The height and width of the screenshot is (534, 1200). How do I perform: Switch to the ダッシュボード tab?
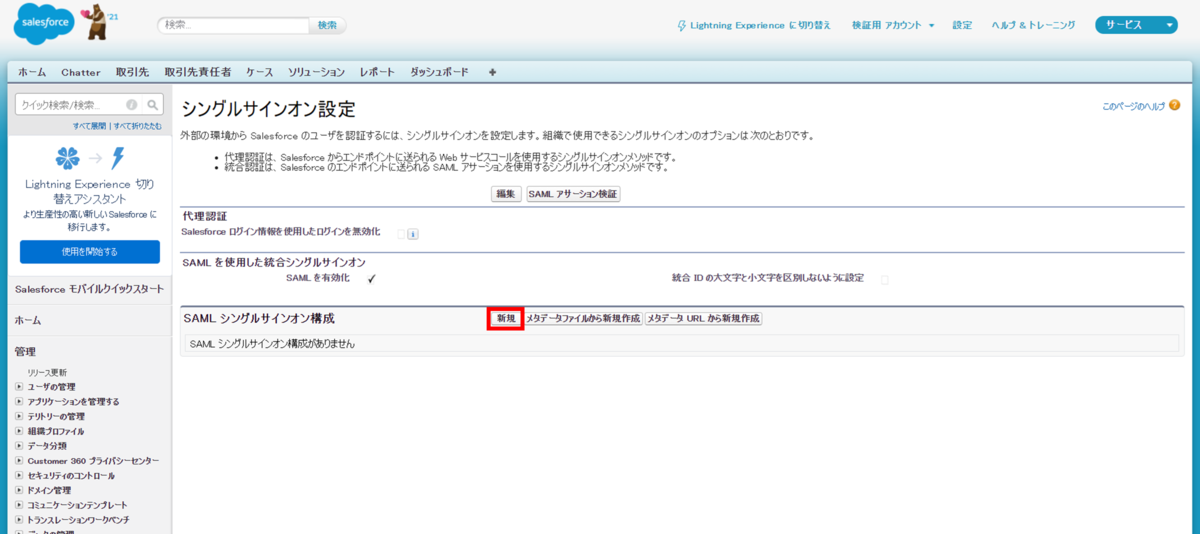(x=439, y=72)
